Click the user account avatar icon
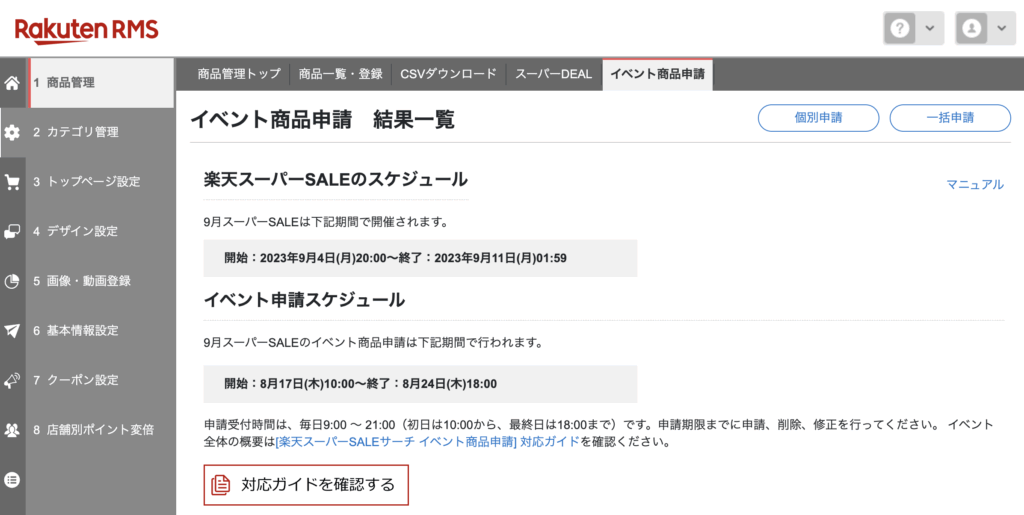Image resolution: width=1024 pixels, height=515 pixels. point(972,29)
